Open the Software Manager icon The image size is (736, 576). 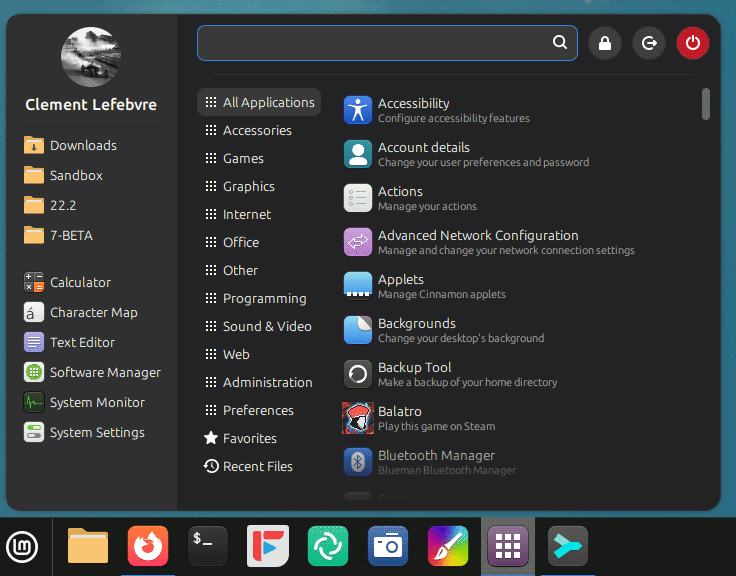(x=34, y=372)
